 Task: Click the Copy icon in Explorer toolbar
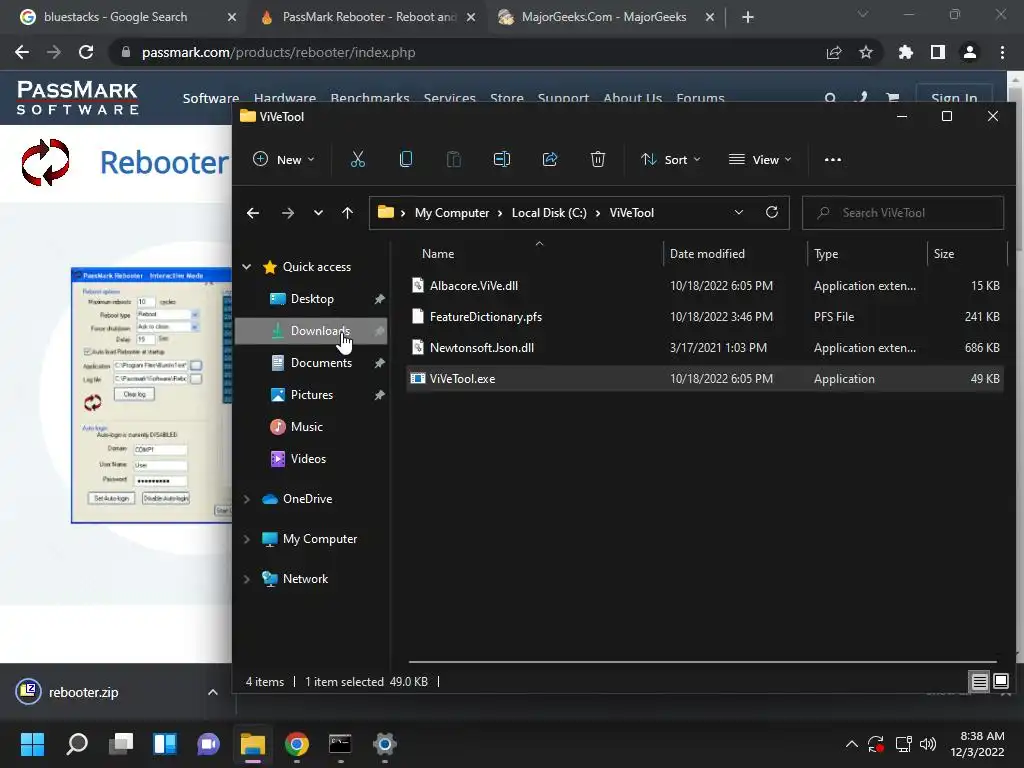pos(406,160)
